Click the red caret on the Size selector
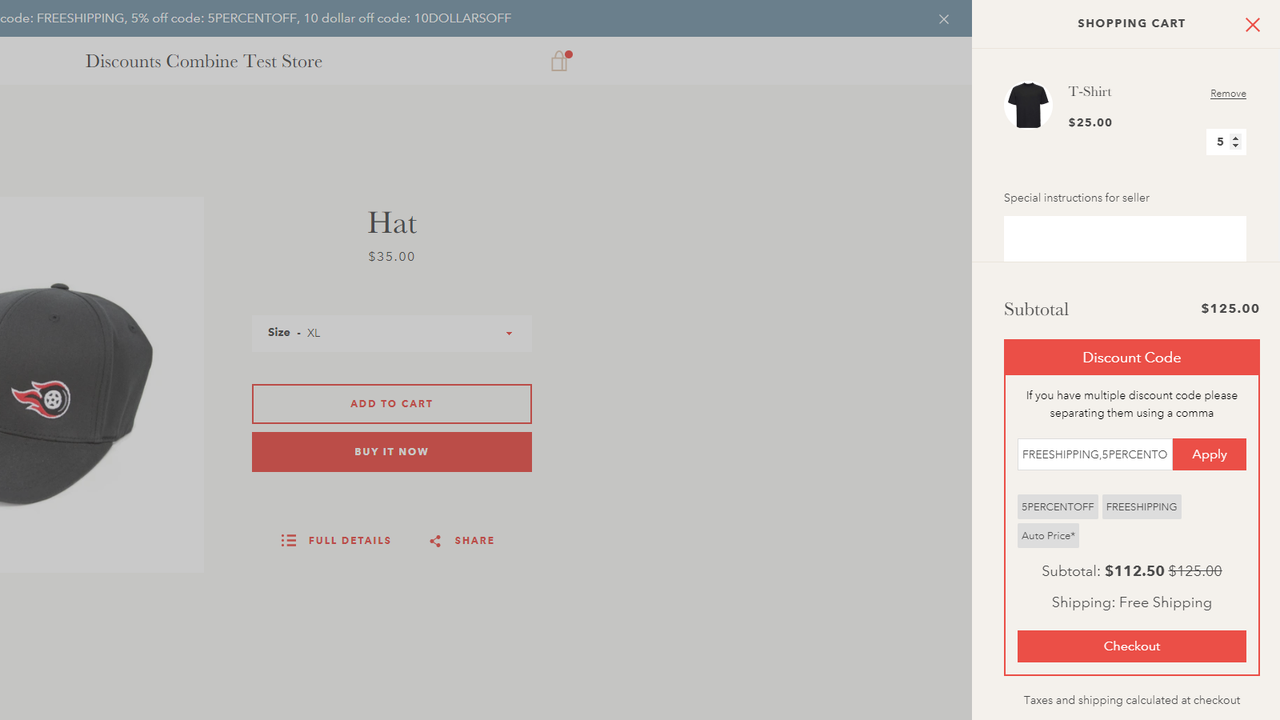Viewport: 1280px width, 720px height. [x=508, y=333]
